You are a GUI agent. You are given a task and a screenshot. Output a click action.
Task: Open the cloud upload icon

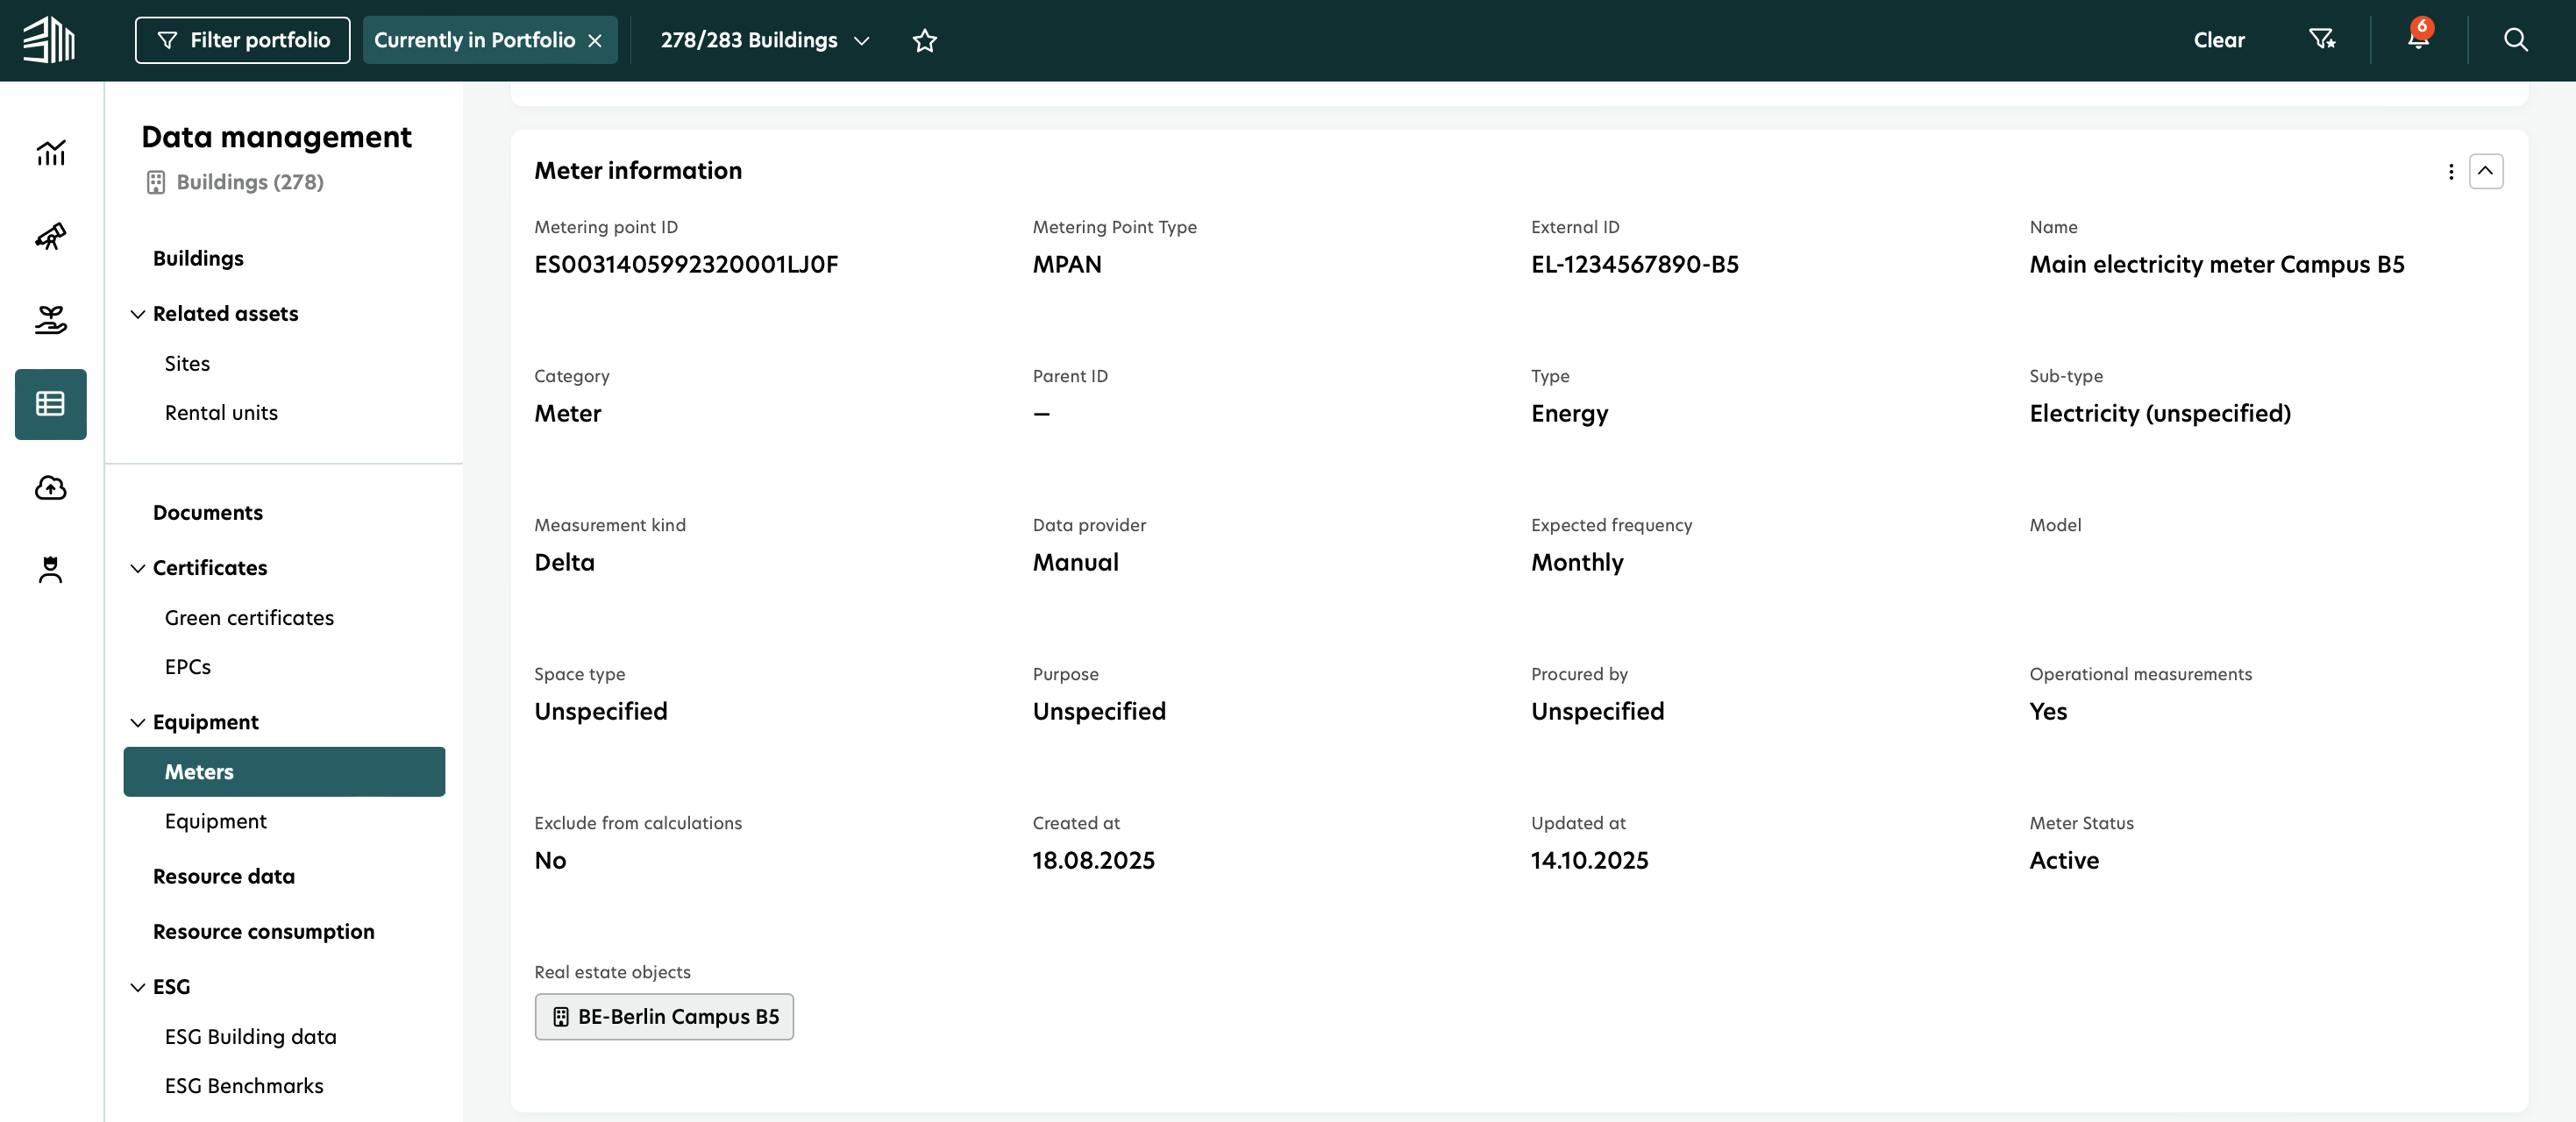(50, 489)
